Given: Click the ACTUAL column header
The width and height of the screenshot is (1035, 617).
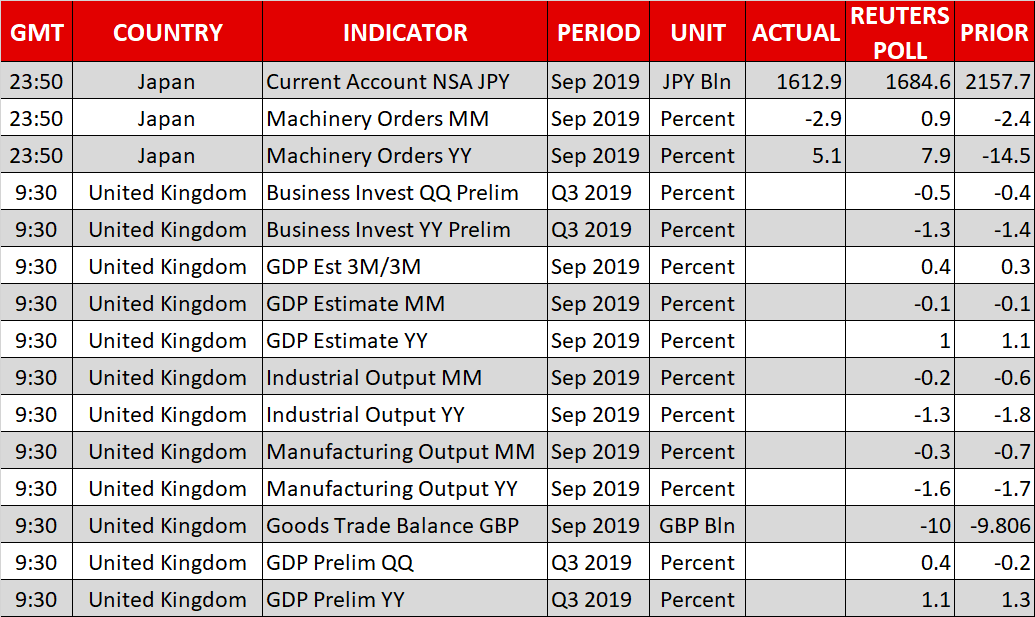Looking at the screenshot, I should click(795, 32).
